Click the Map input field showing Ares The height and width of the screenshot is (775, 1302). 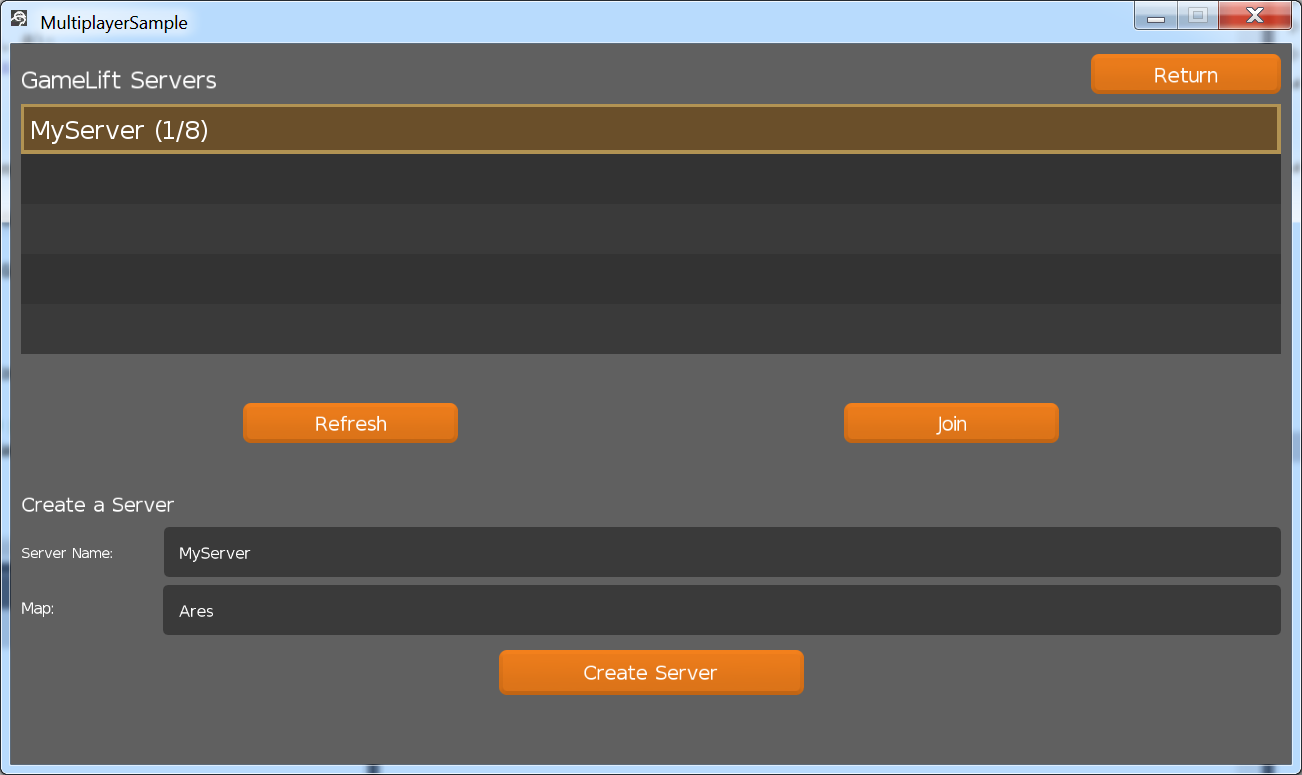(x=721, y=610)
